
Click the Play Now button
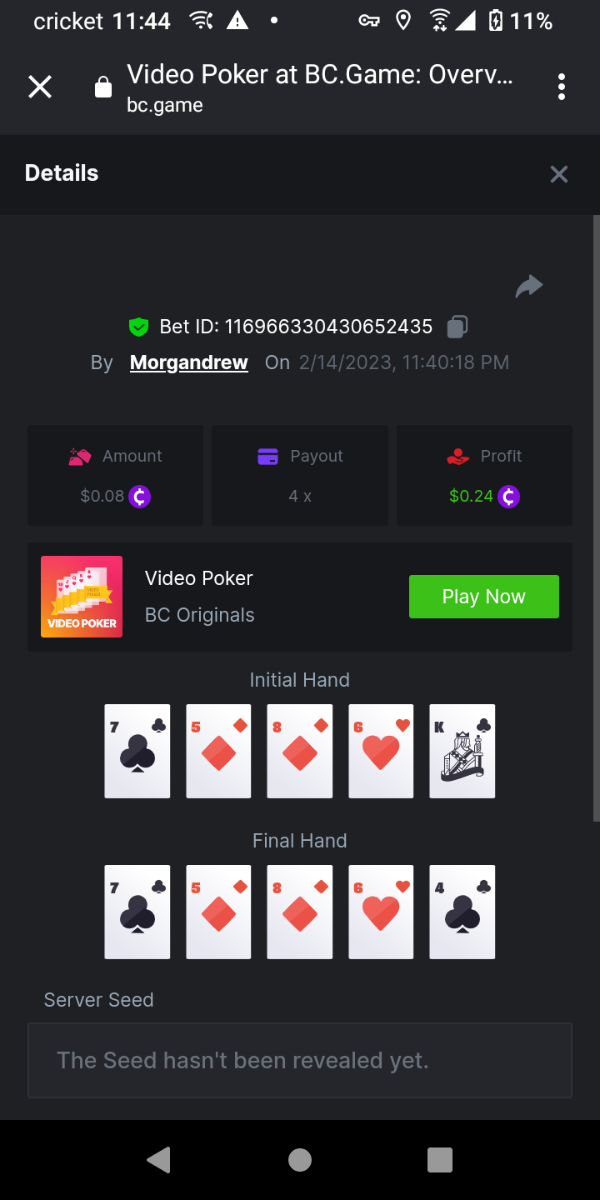point(484,597)
